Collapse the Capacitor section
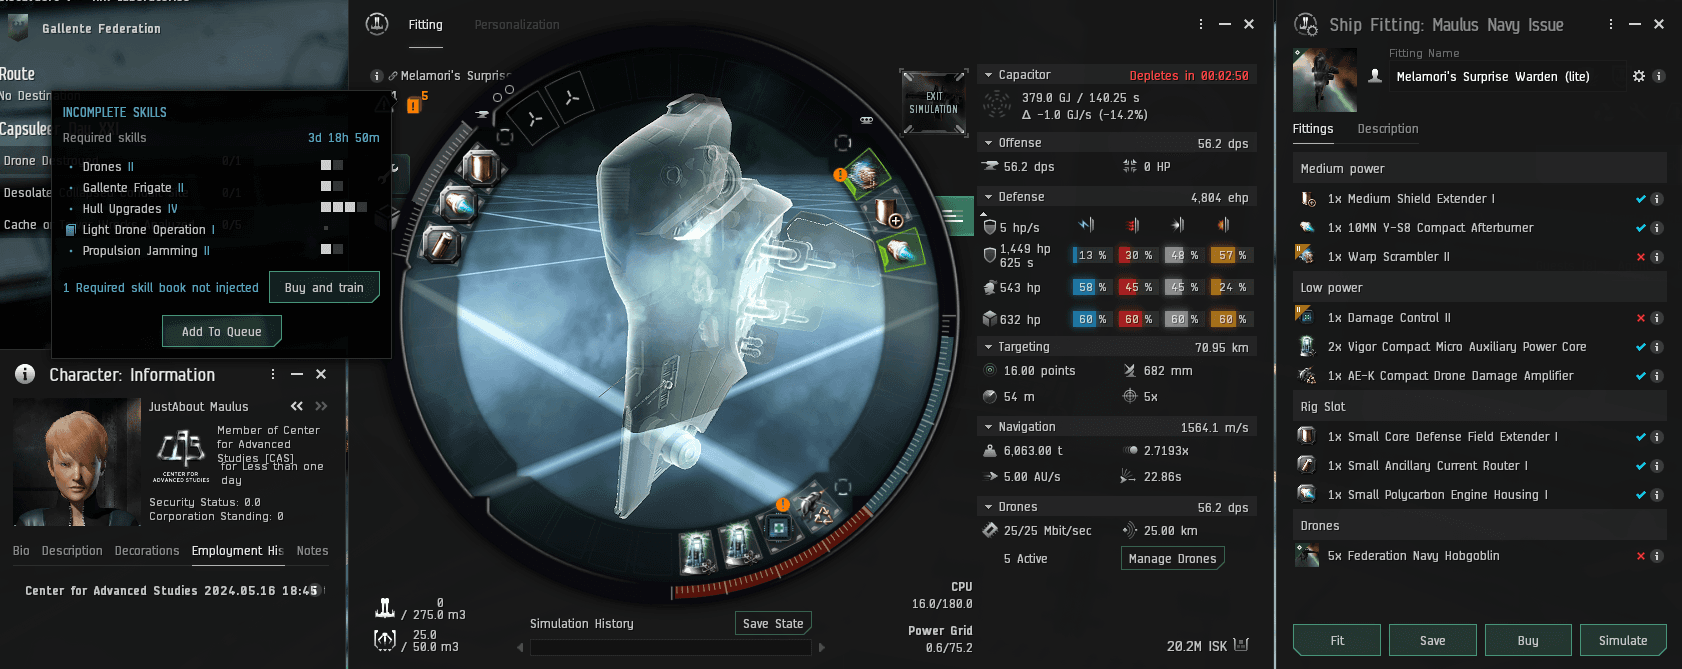Viewport: 1682px width, 669px height. (989, 75)
